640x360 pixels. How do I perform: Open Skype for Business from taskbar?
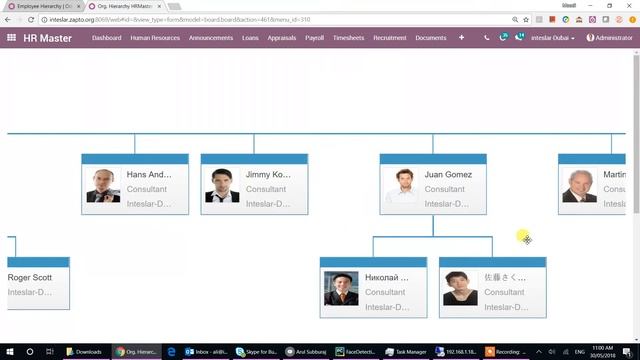(256, 351)
